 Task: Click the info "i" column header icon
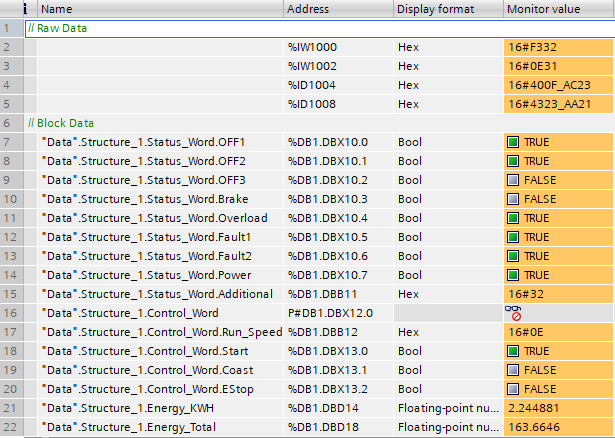pyautogui.click(x=10, y=9)
